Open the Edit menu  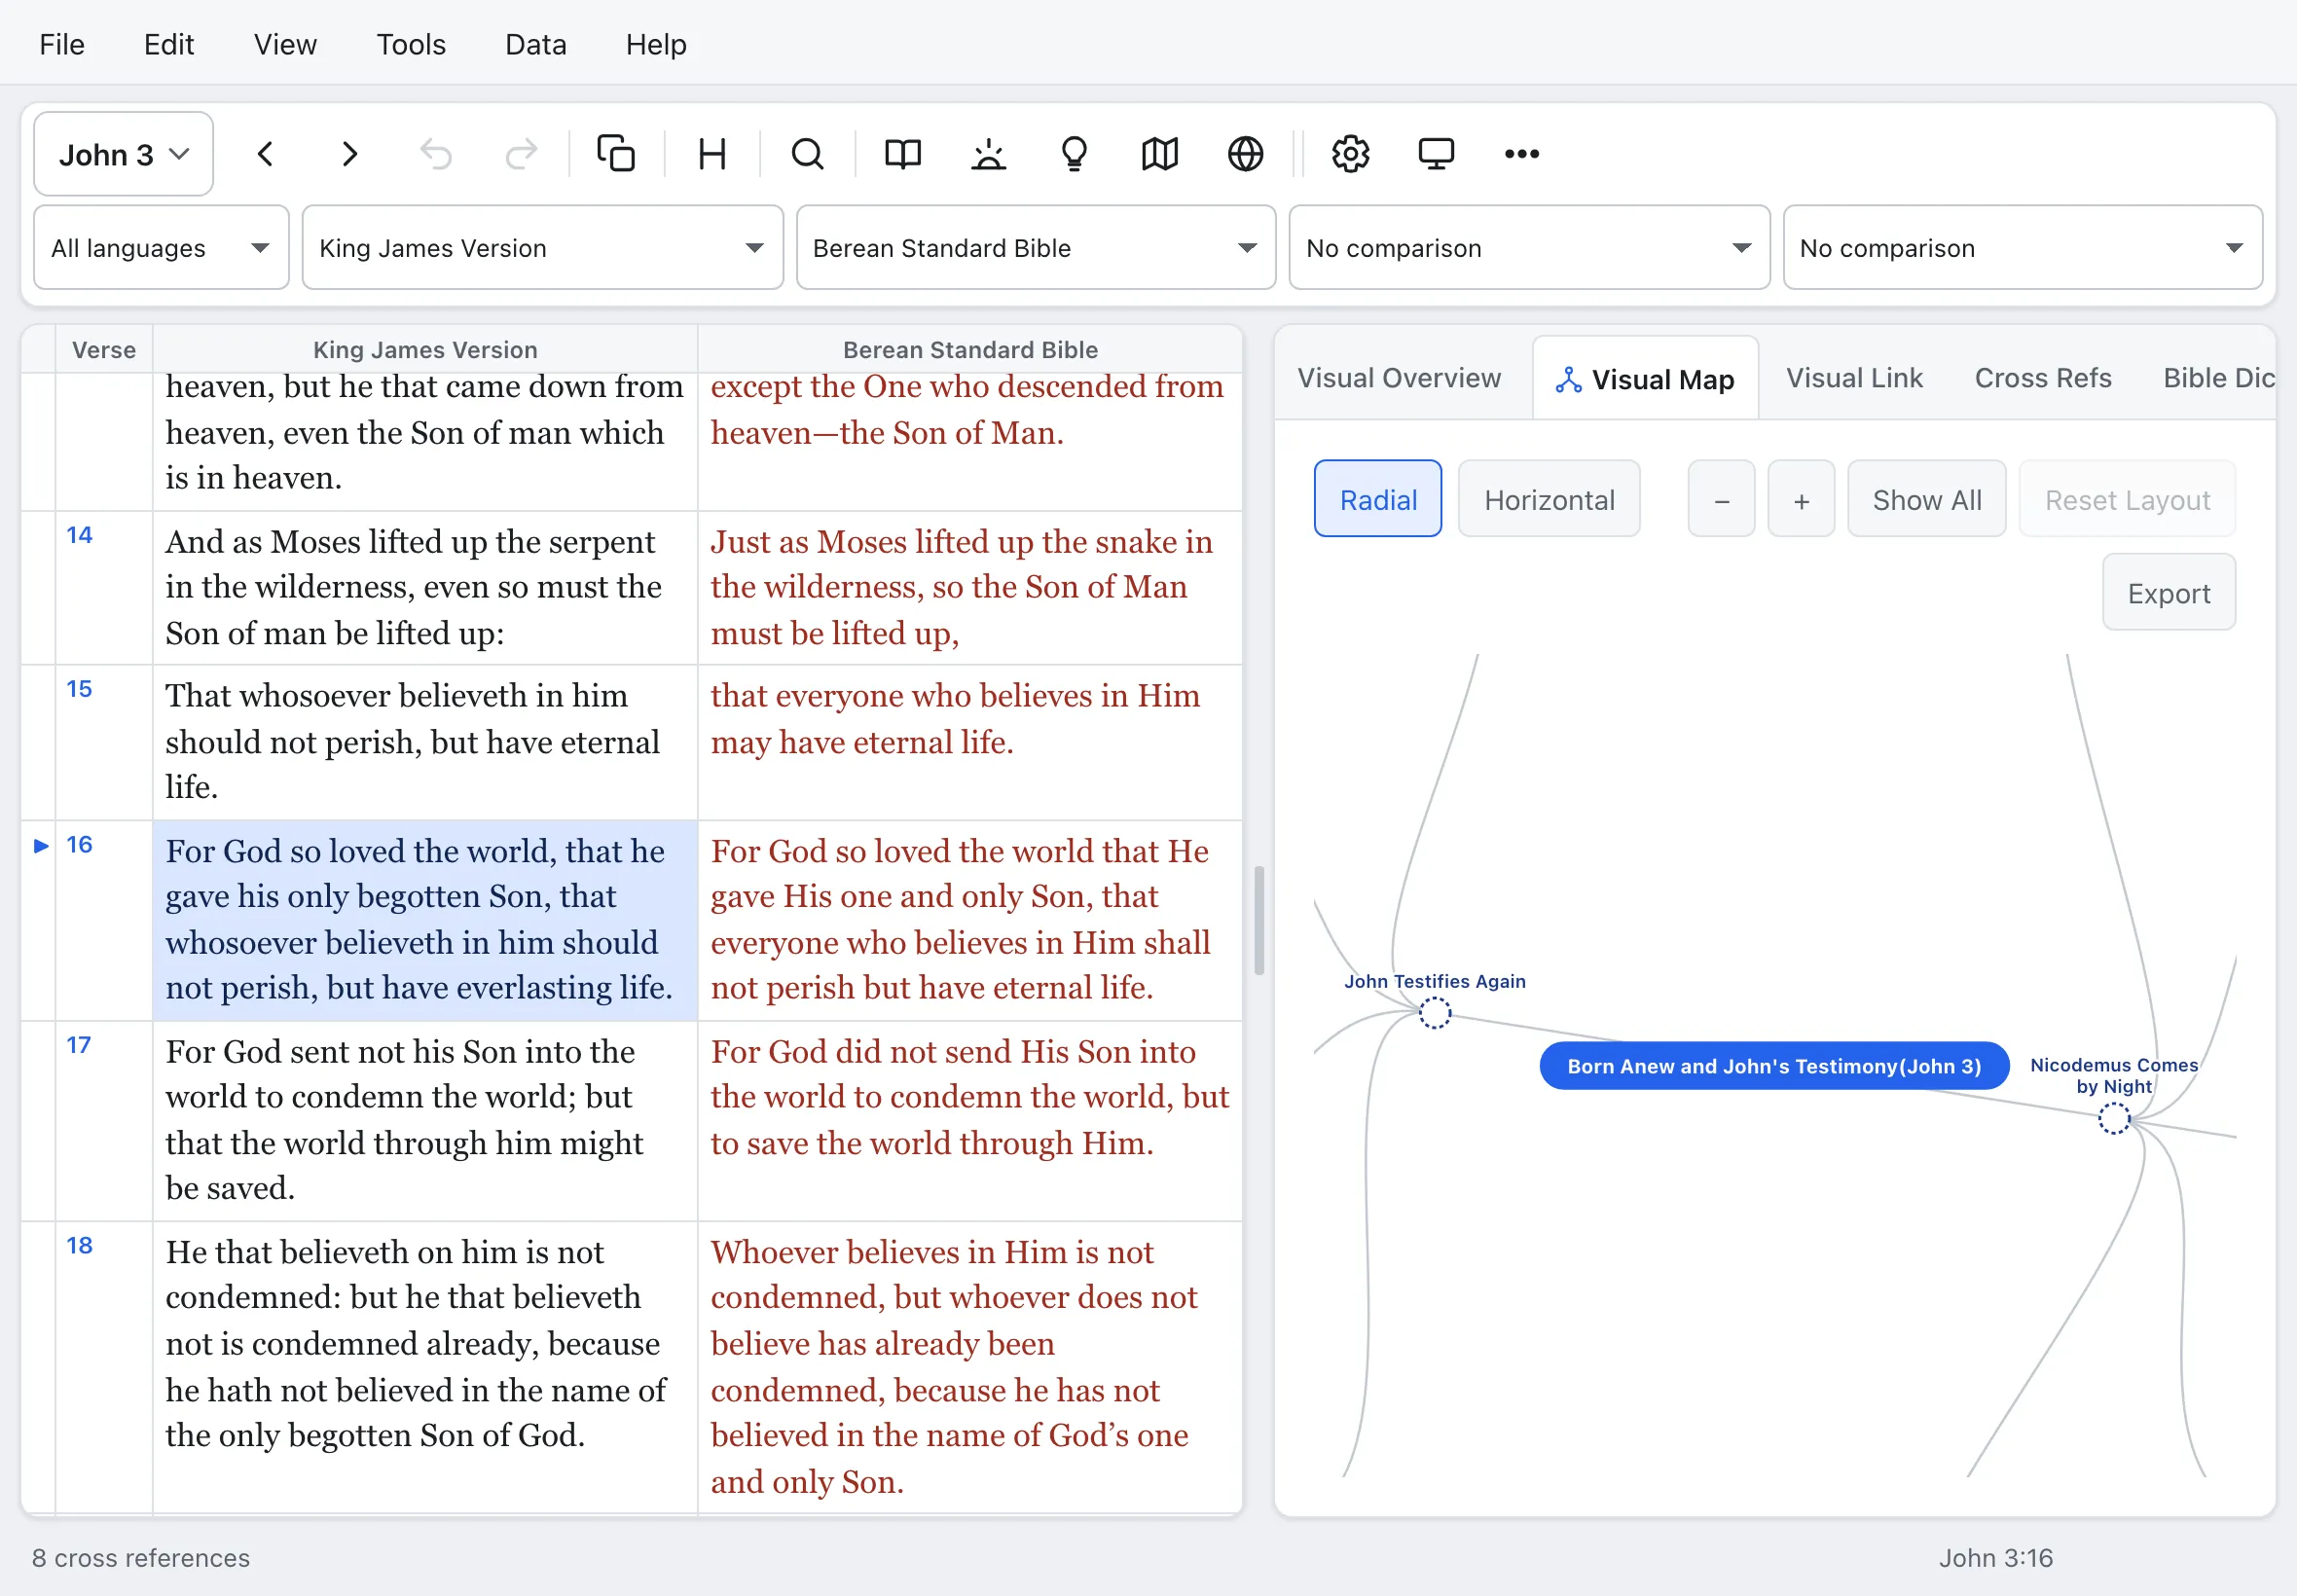pos(169,44)
